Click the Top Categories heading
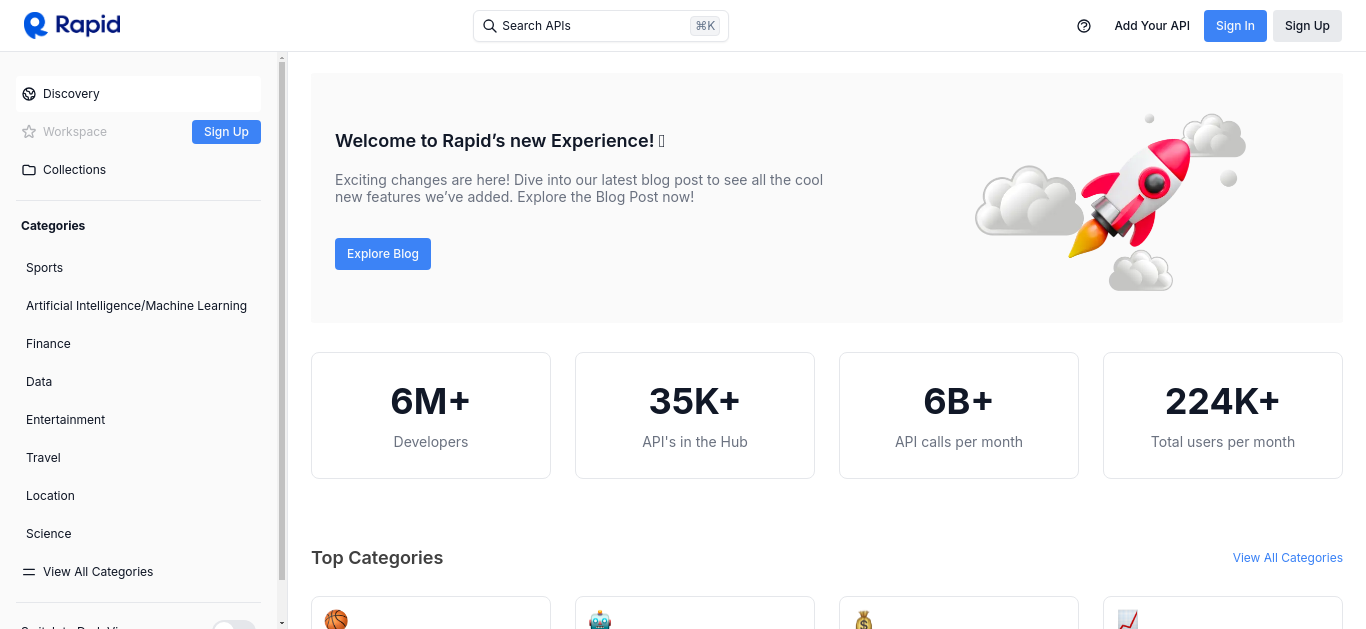Image resolution: width=1366 pixels, height=629 pixels. tap(377, 558)
